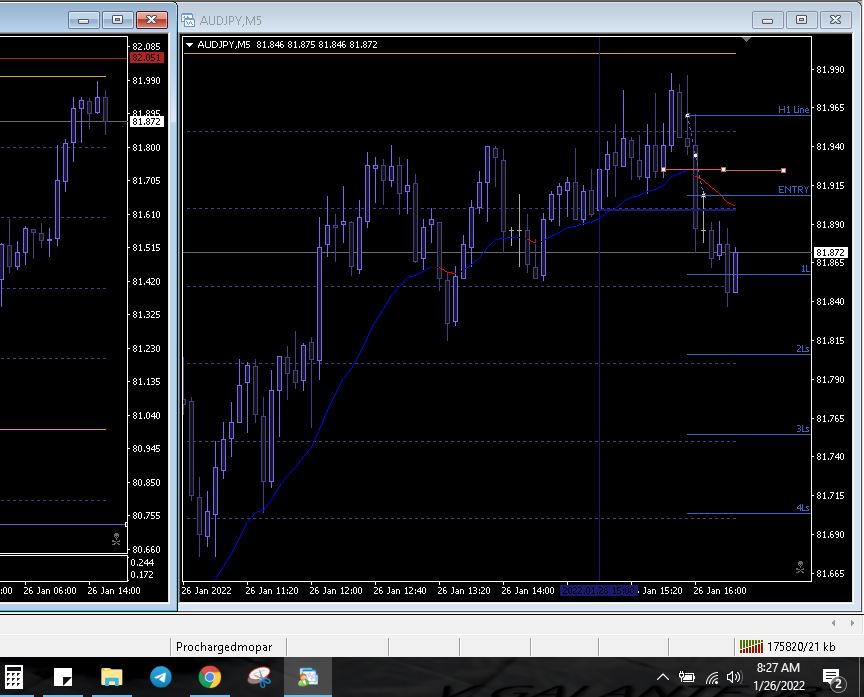The height and width of the screenshot is (697, 864).
Task: Expand the AUDJPY,M5 chart header triangle
Action: click(190, 45)
